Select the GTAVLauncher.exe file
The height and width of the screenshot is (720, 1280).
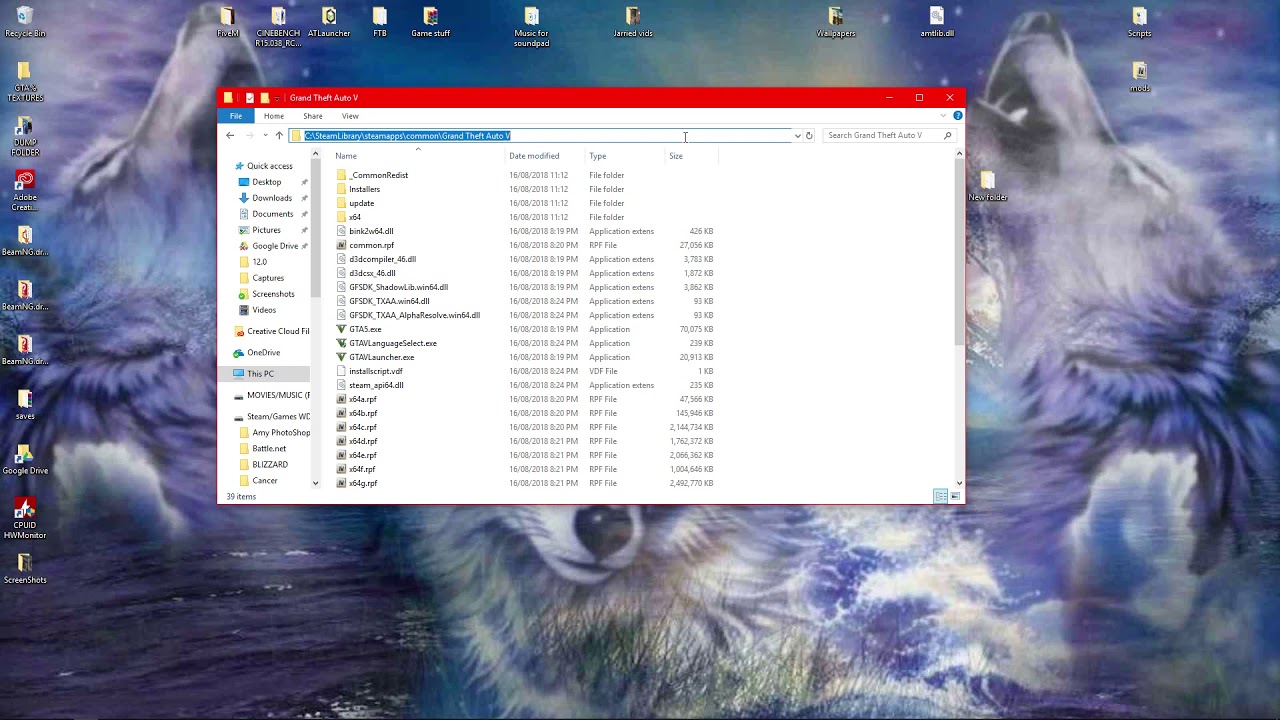pos(381,357)
